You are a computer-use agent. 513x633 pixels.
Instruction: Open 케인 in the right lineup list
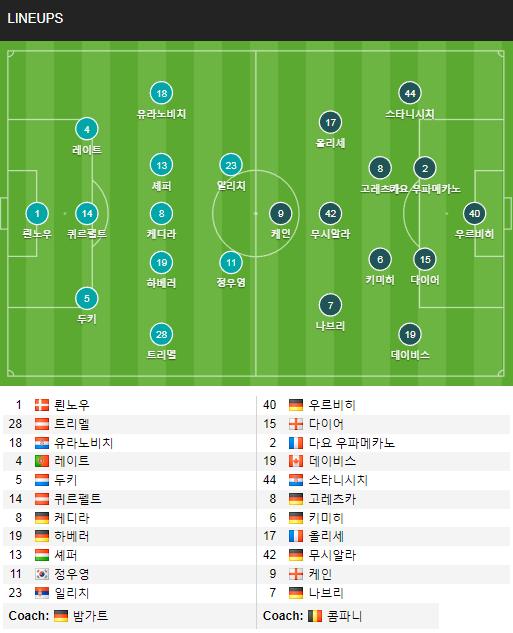coord(320,574)
